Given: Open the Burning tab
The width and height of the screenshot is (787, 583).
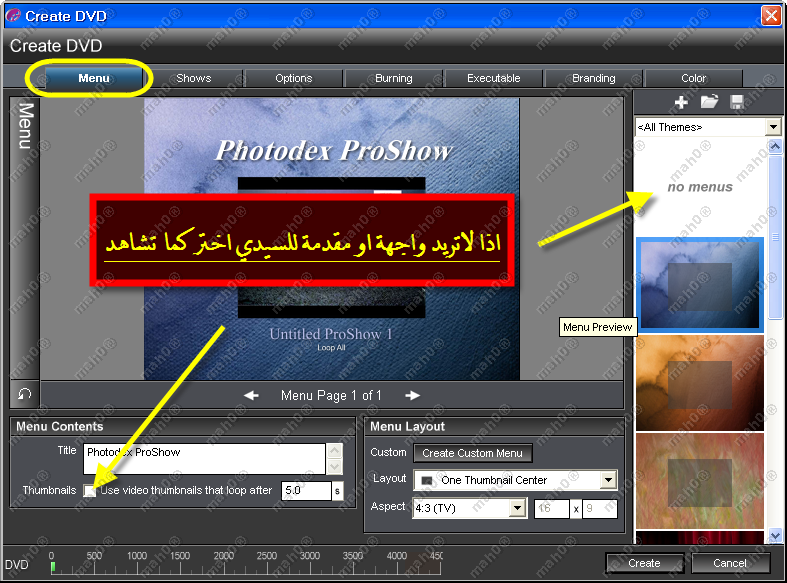Looking at the screenshot, I should 394,78.
